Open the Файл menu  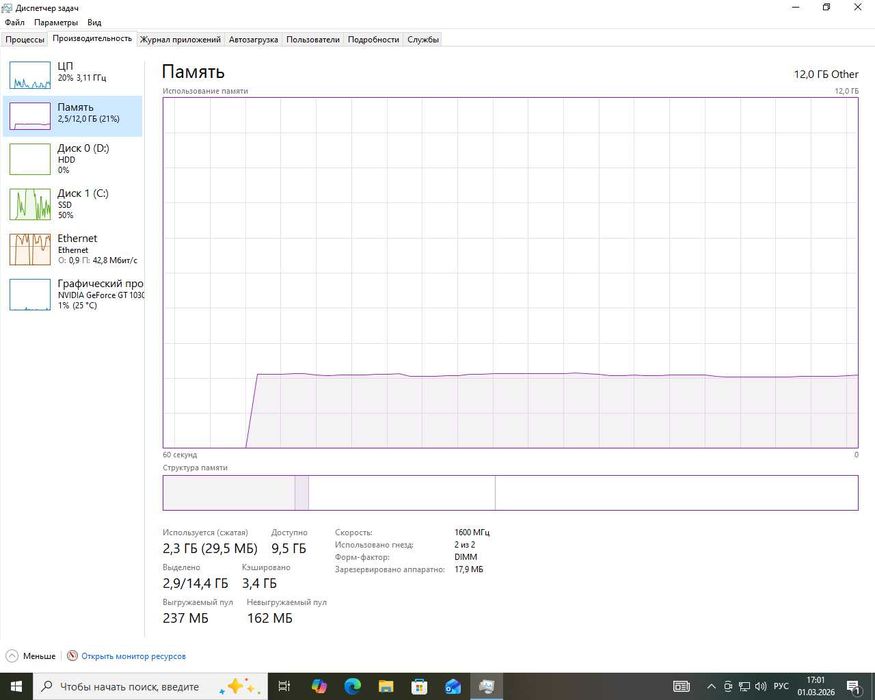click(15, 22)
